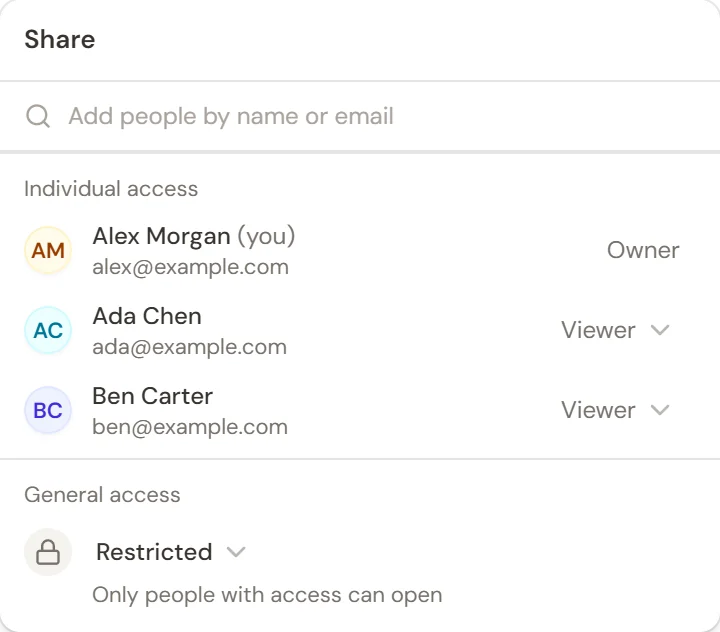Open Ben Carter's Viewer role dropdown
Viewport: 720px width, 632px height.
616,410
